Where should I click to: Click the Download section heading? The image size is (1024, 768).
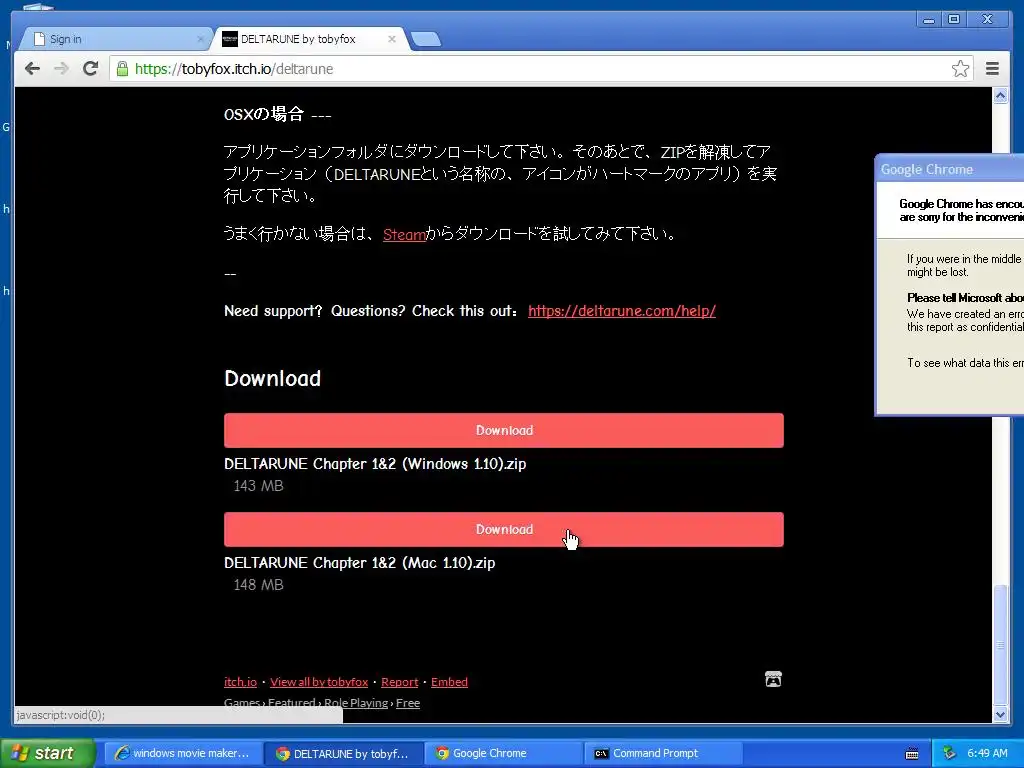coord(272,379)
